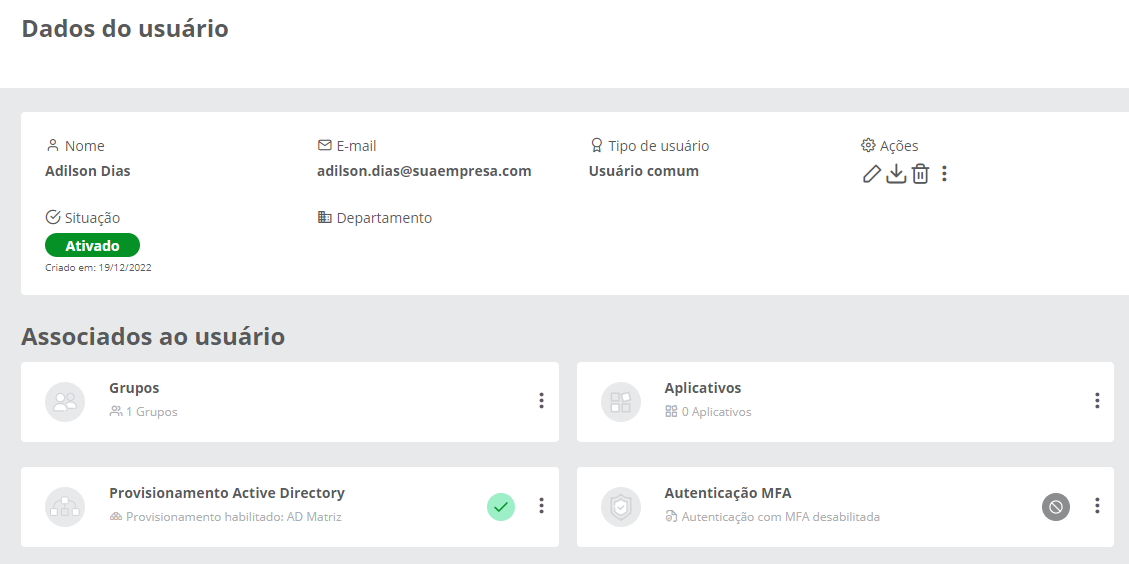Viewport: 1129px width, 564px height.
Task: Open the Grupos card title
Action: pyautogui.click(x=134, y=388)
